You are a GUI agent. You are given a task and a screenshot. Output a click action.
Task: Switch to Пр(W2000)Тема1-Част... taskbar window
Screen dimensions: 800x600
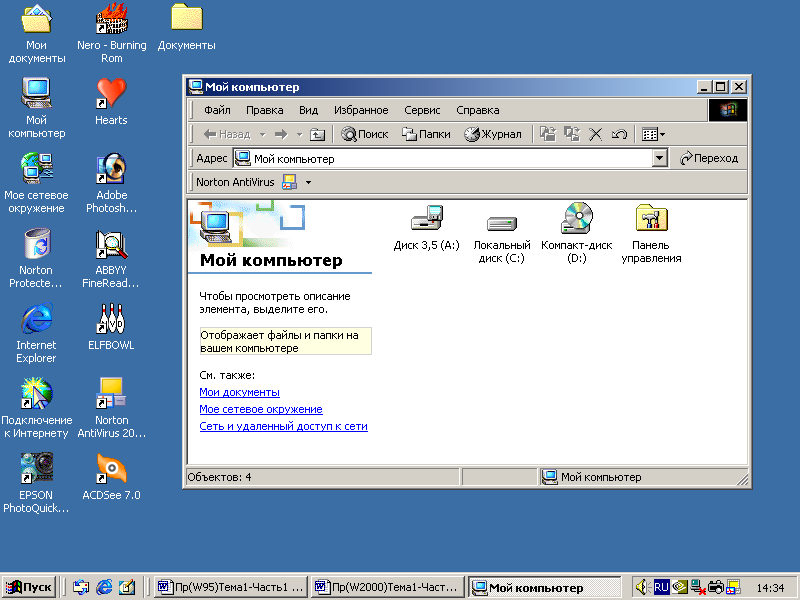click(388, 587)
